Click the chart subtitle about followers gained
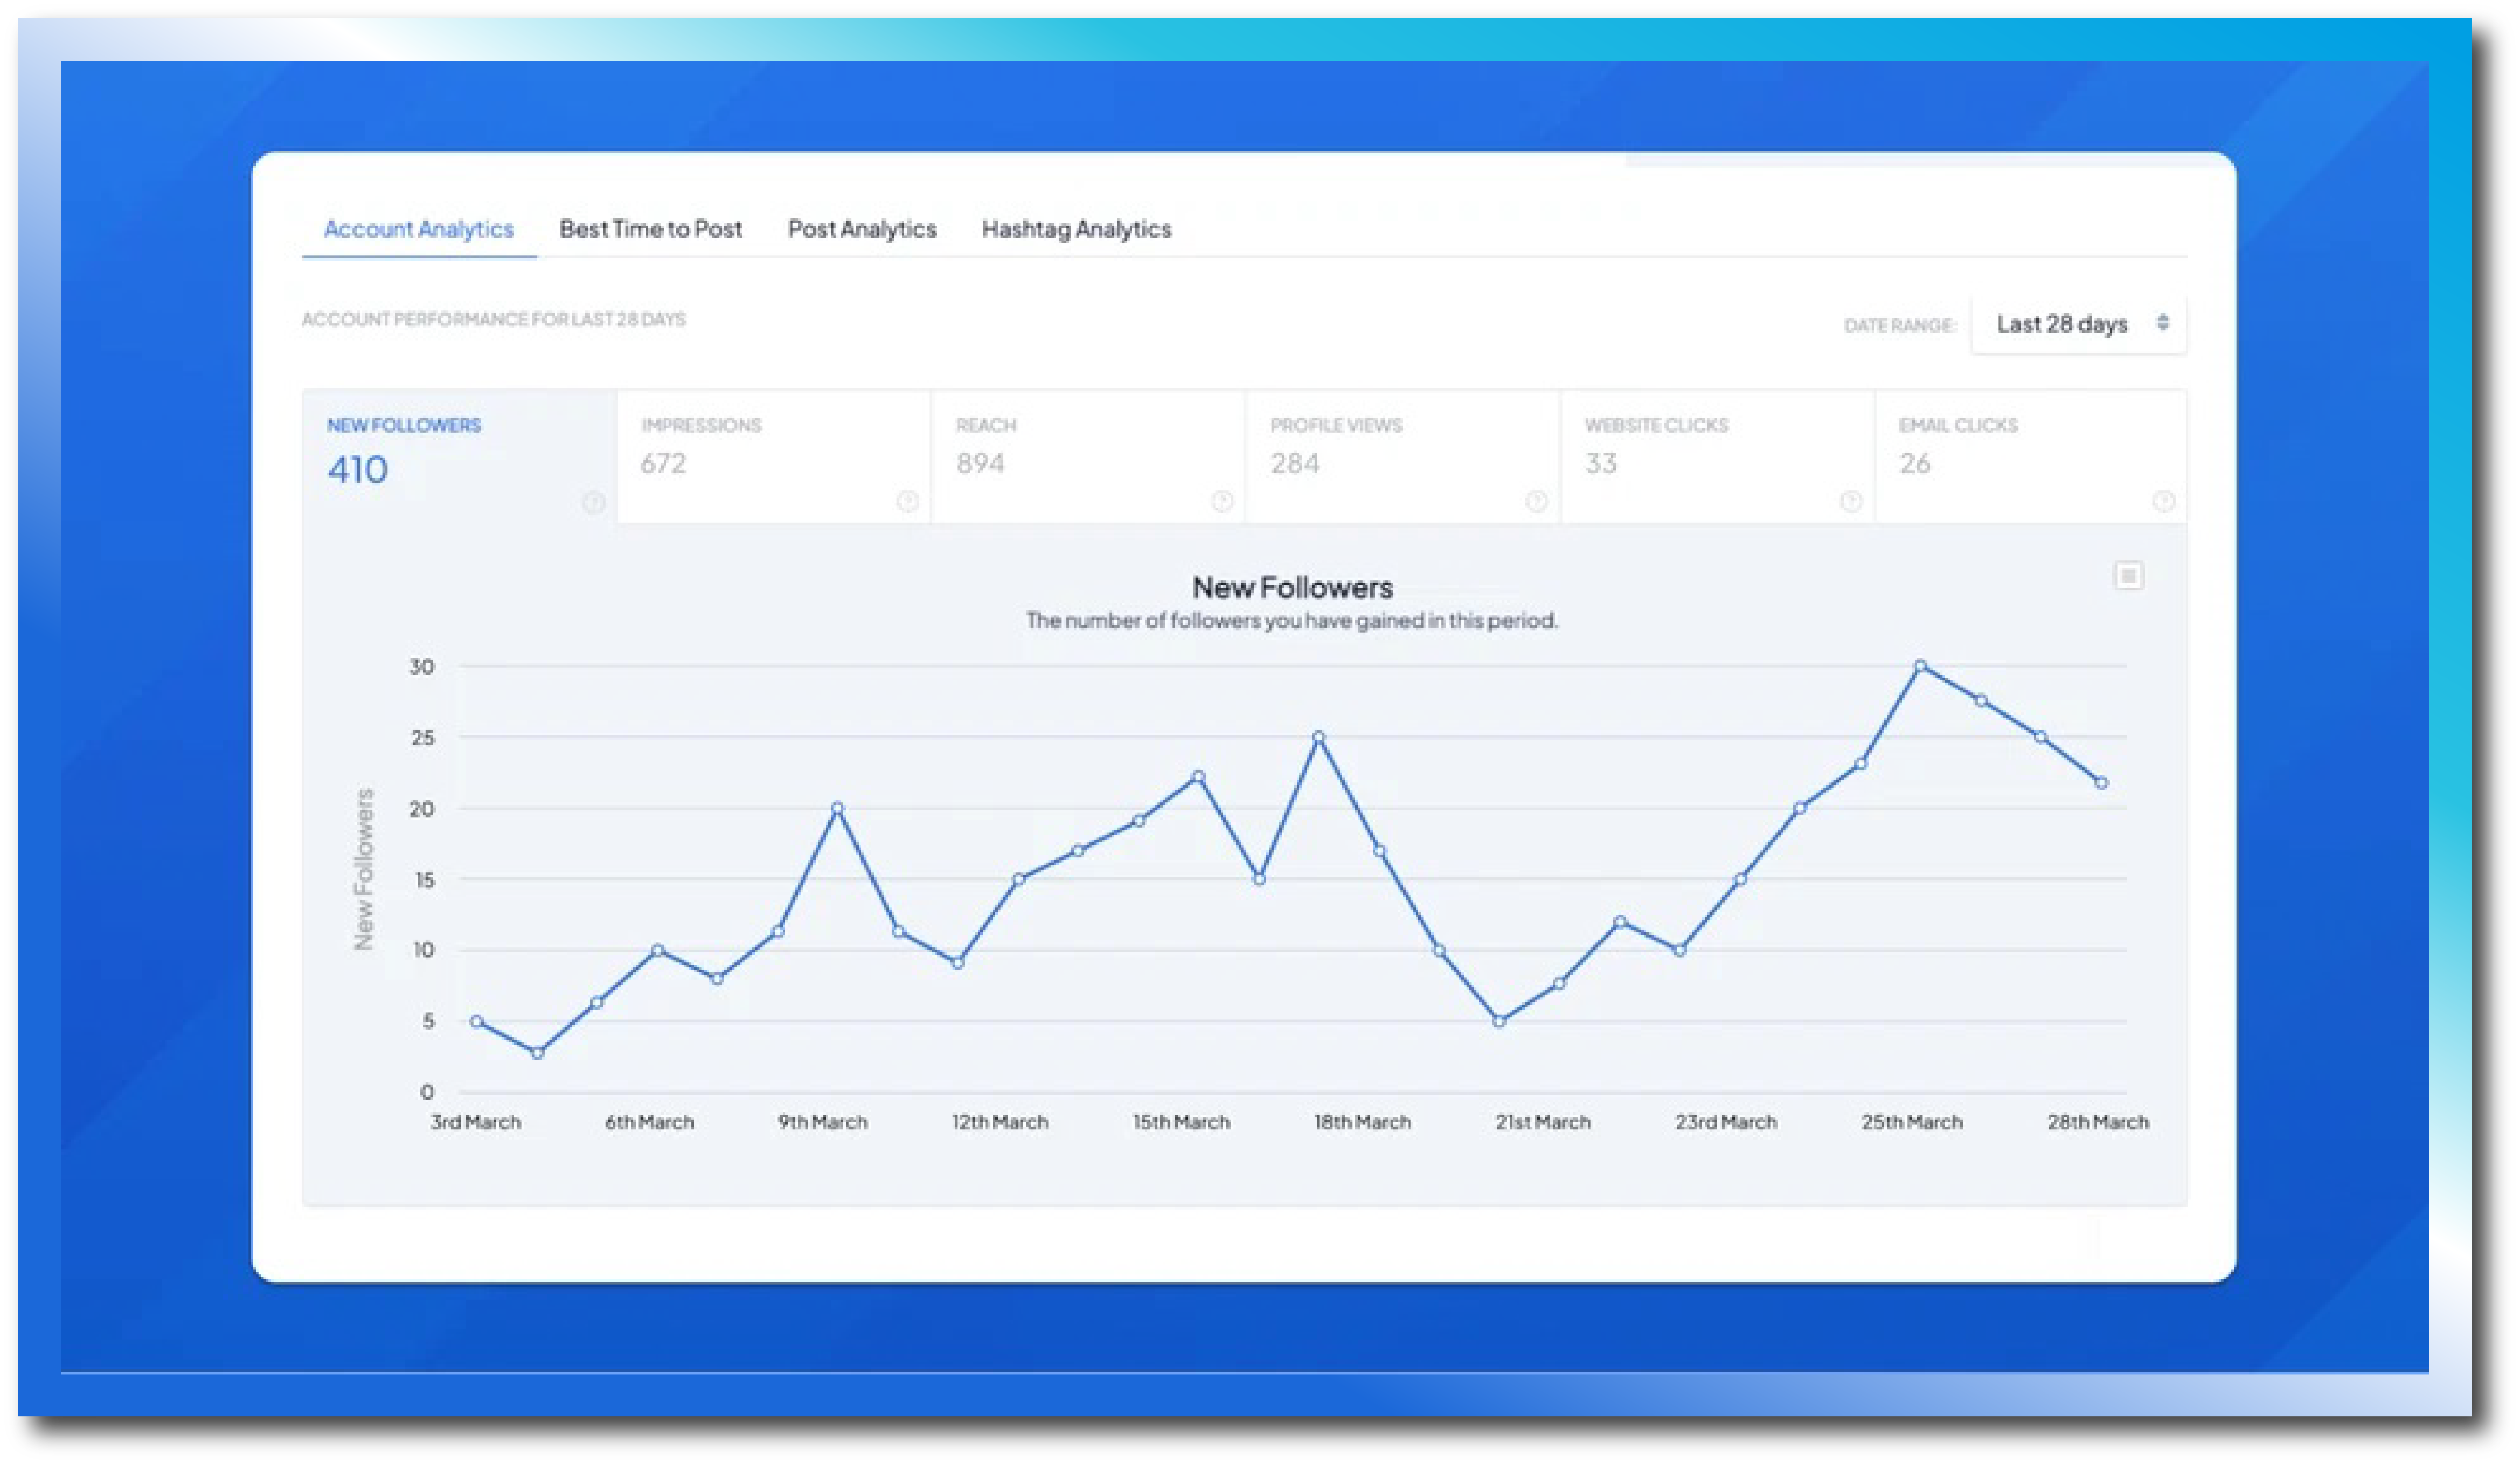This screenshot has height=1464, width=2520. pyautogui.click(x=1292, y=621)
